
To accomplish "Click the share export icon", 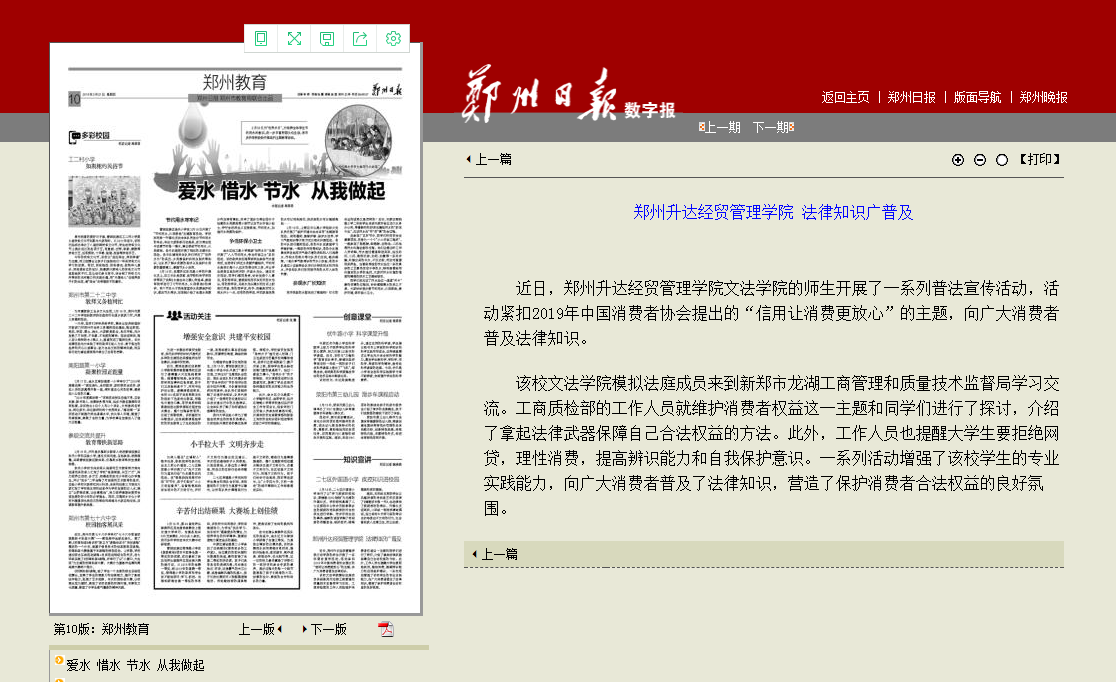I will 360,39.
